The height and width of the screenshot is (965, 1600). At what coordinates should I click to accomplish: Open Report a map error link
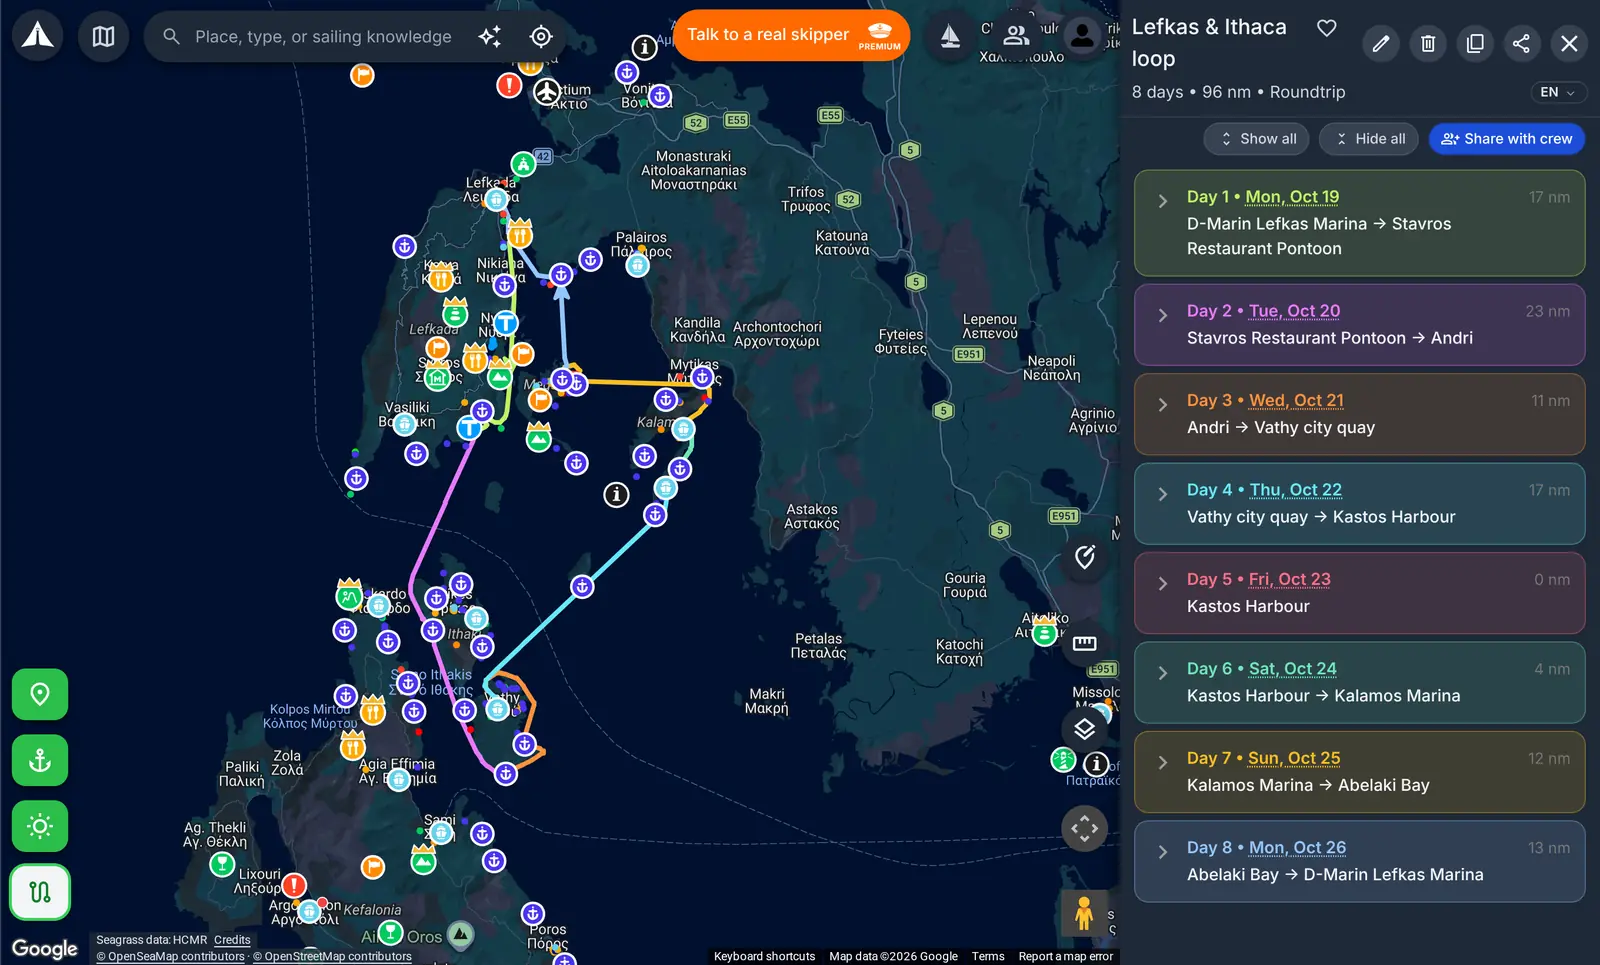(x=1065, y=957)
